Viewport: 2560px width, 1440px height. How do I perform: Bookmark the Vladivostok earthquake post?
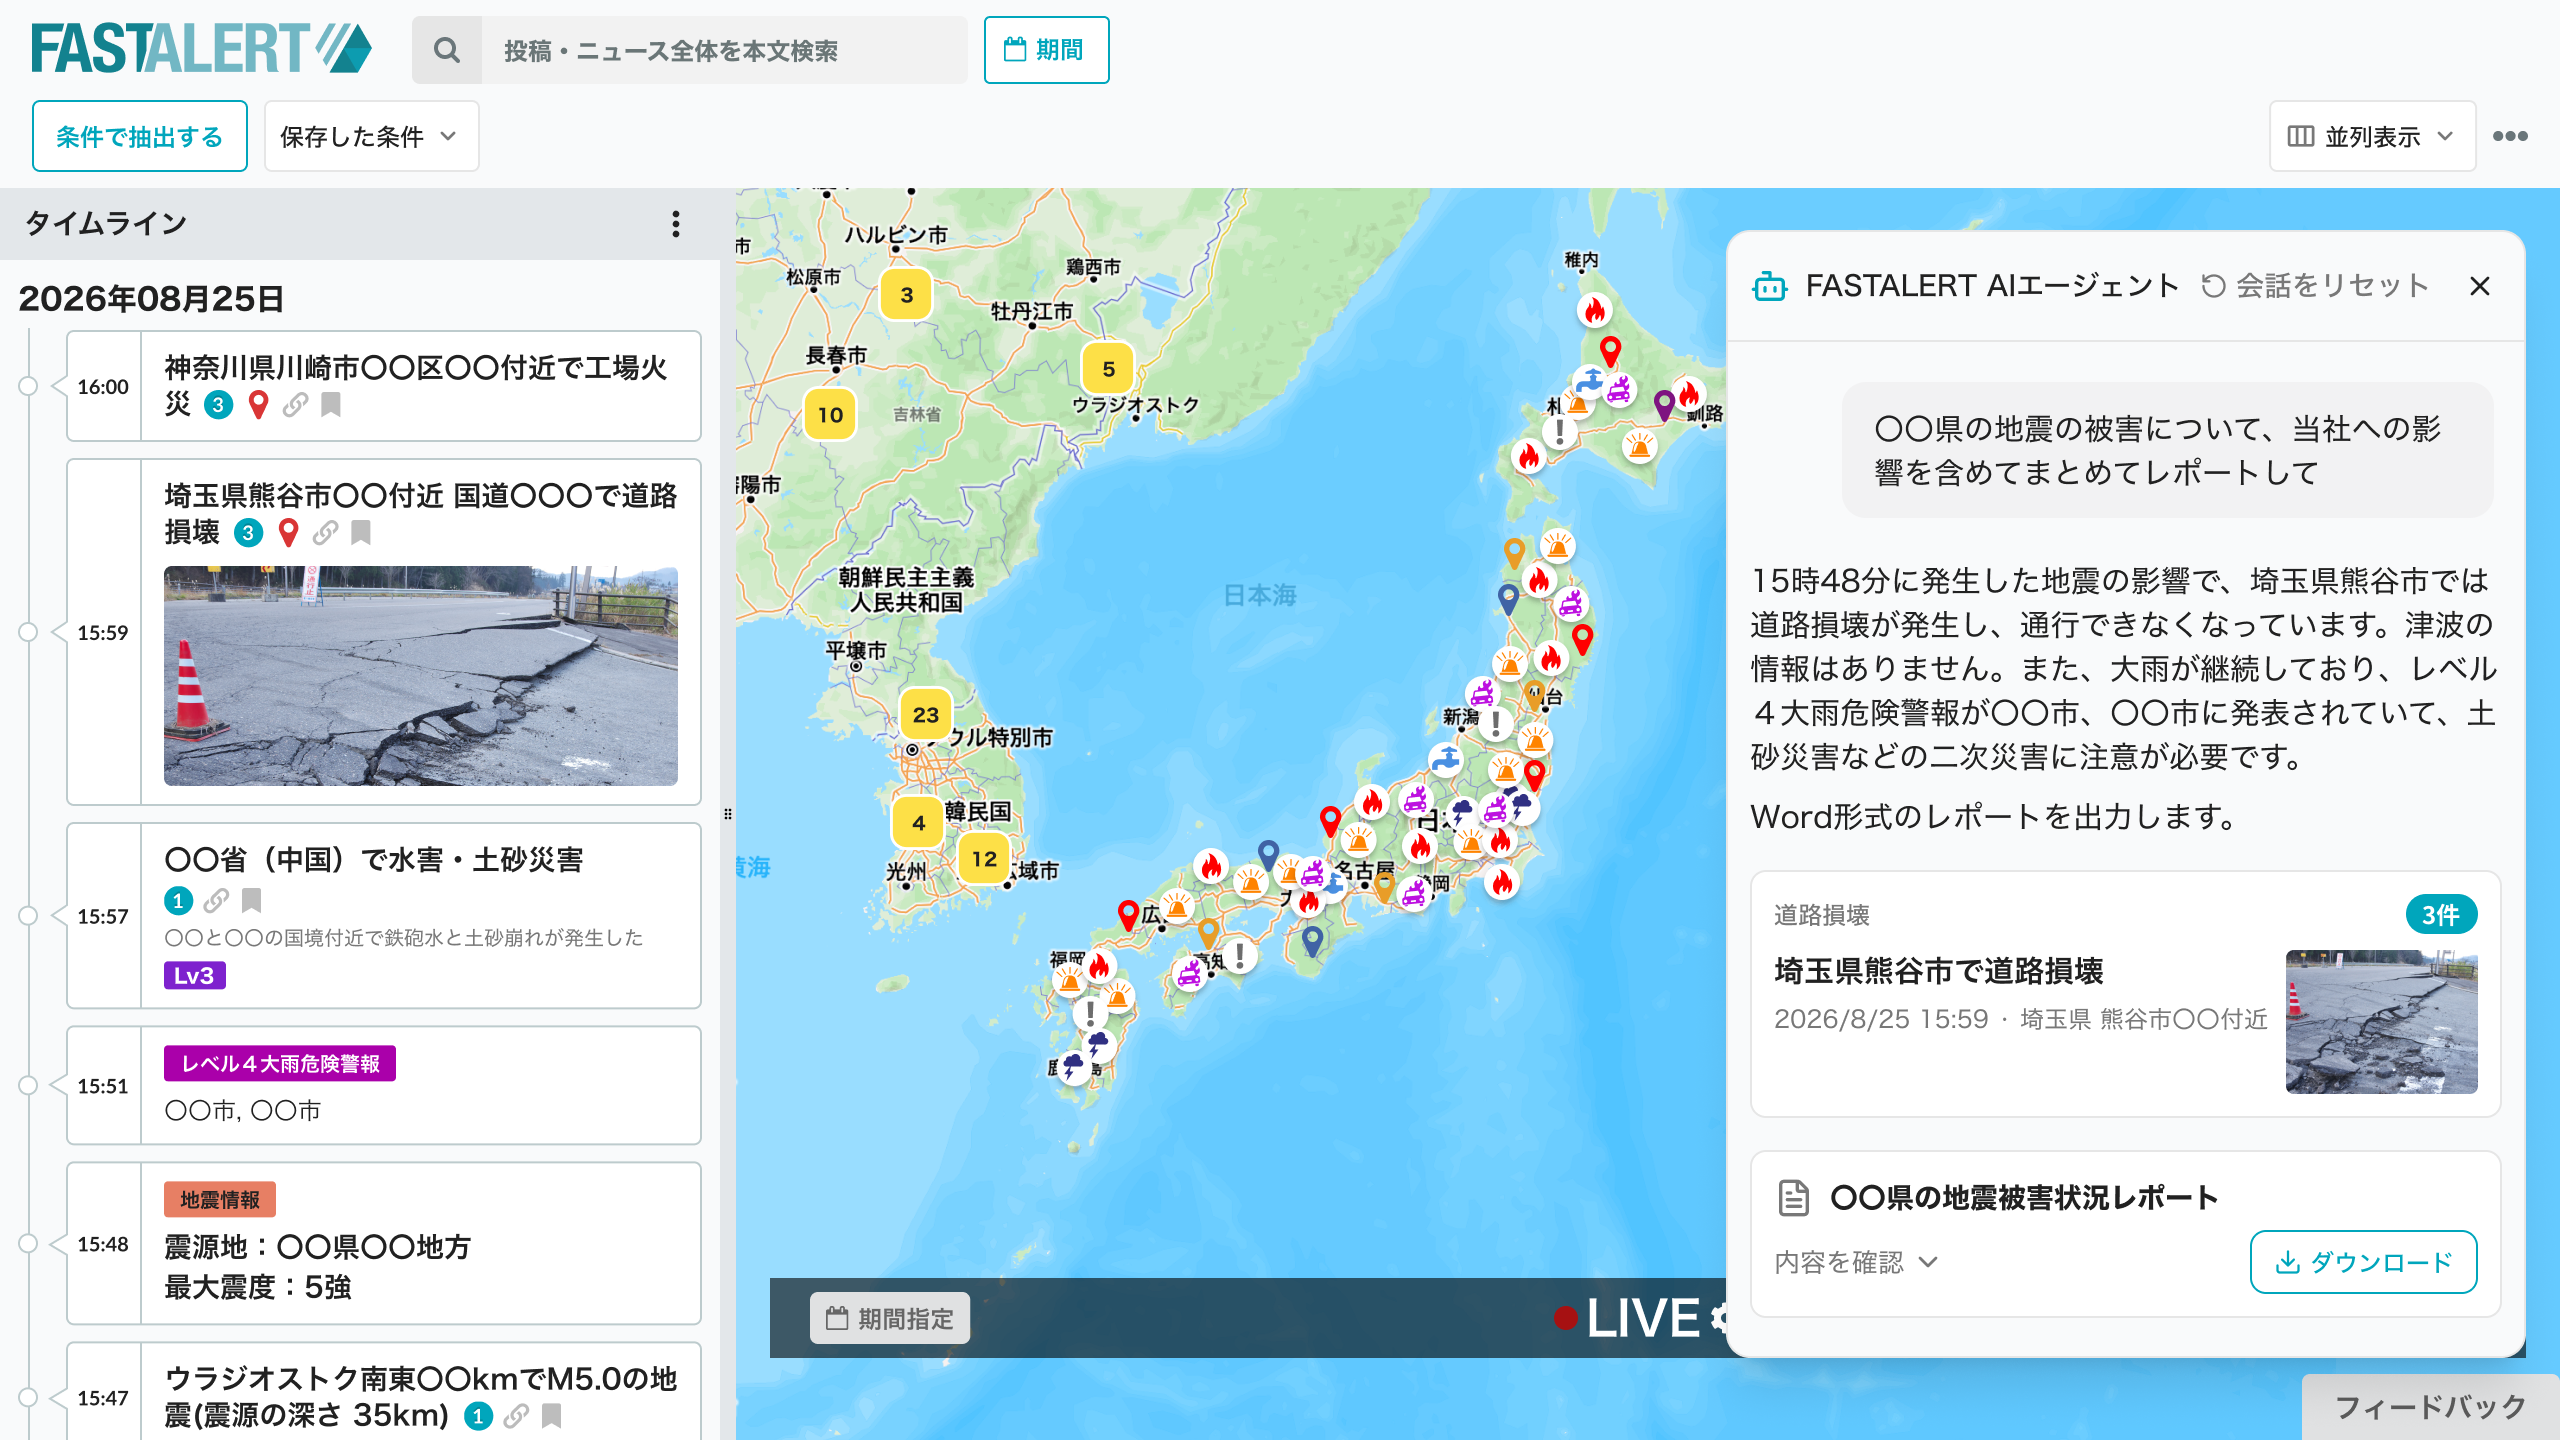[x=551, y=1416]
